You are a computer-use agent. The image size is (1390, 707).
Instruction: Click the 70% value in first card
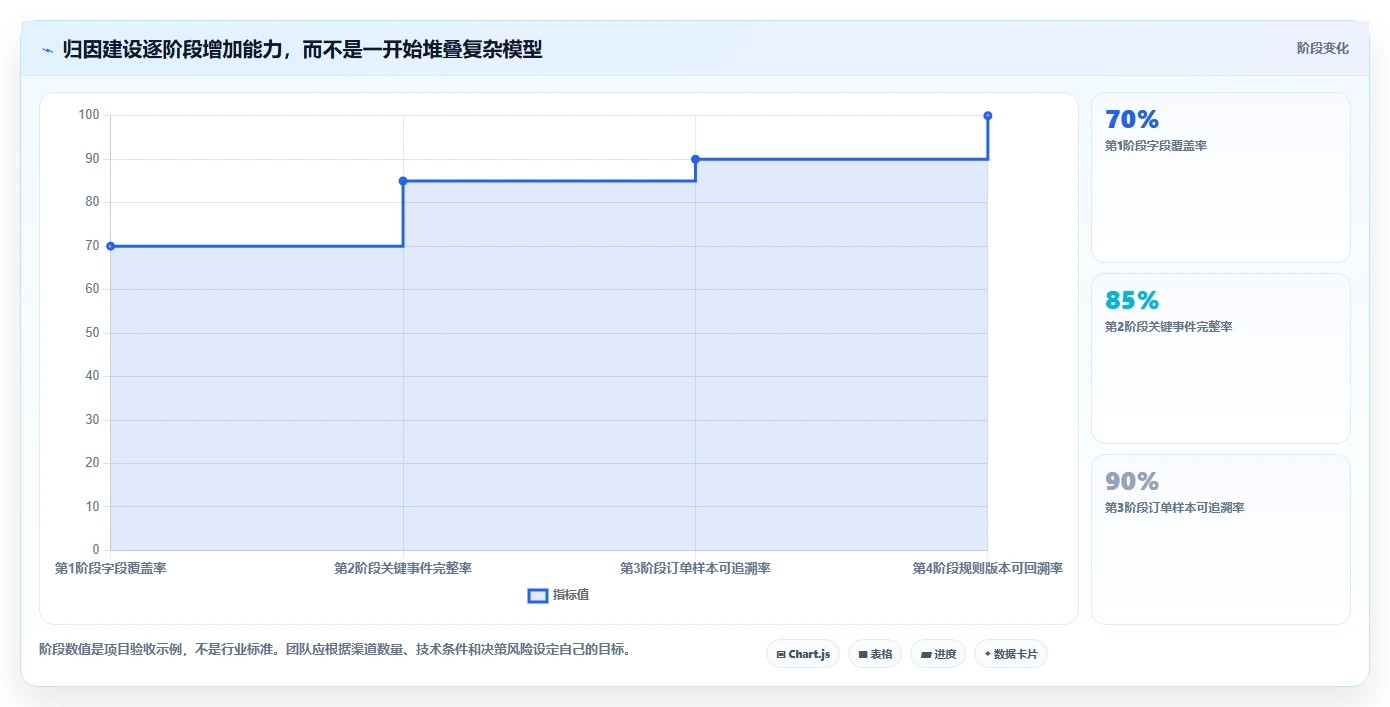1132,119
